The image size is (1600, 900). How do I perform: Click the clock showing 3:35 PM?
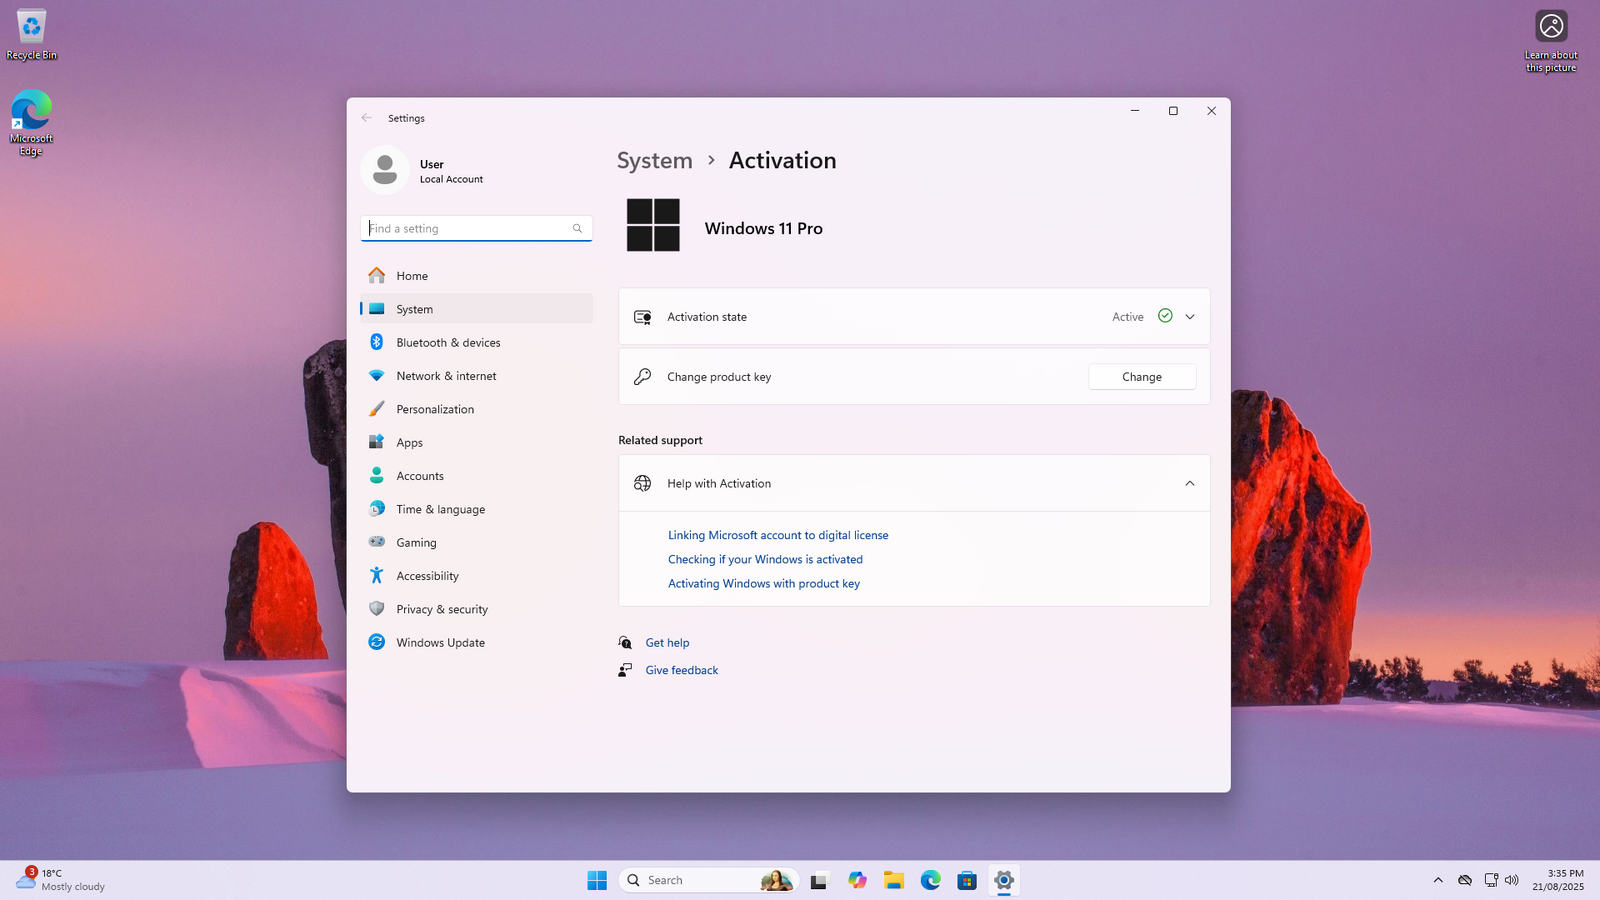click(1558, 880)
